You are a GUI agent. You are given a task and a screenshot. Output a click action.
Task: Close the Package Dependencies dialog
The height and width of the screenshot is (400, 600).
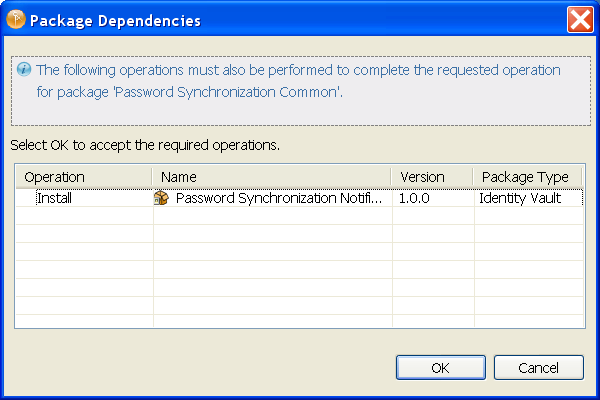coord(580,19)
